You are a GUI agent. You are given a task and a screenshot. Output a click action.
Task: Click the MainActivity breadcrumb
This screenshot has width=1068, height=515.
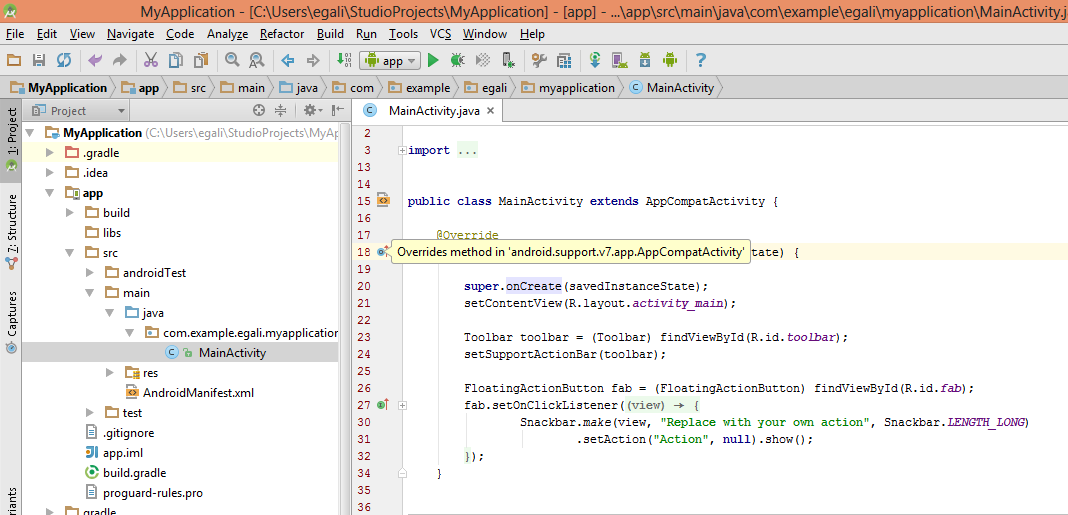673,88
